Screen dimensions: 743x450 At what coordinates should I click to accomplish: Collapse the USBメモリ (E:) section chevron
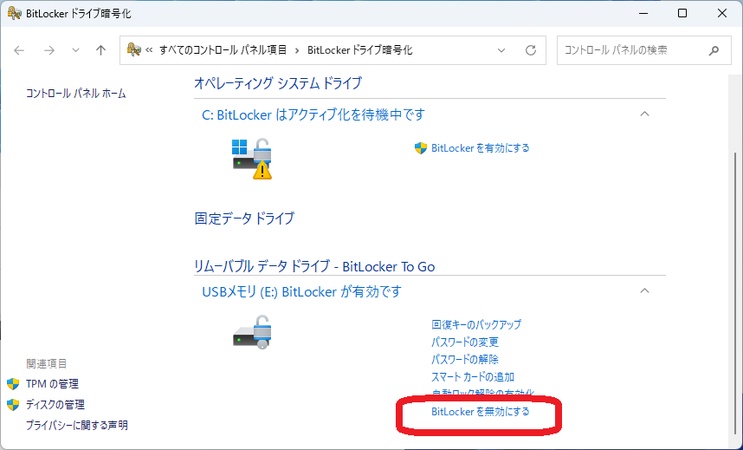pos(644,290)
